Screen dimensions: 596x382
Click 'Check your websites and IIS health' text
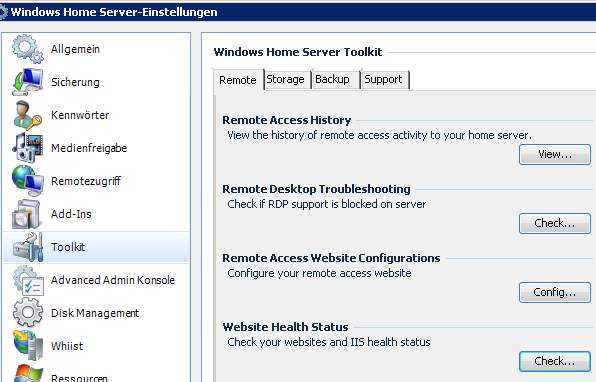329,342
